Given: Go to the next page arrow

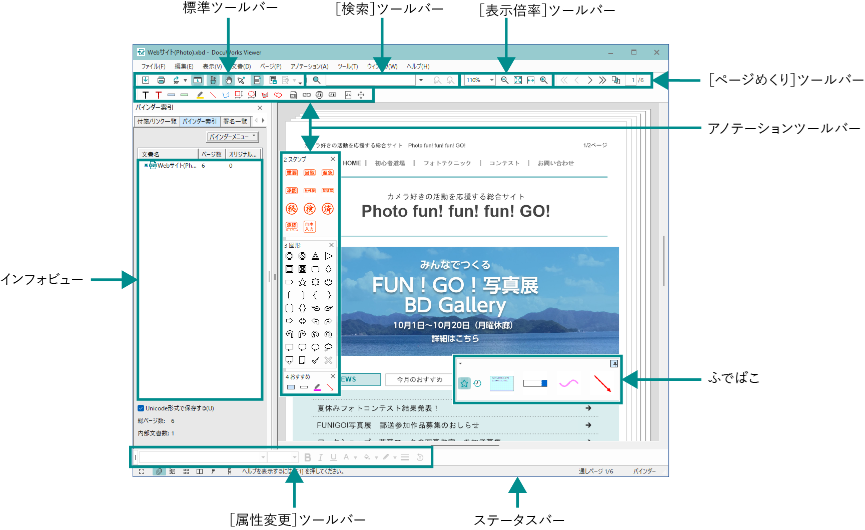Looking at the screenshot, I should pos(590,80).
